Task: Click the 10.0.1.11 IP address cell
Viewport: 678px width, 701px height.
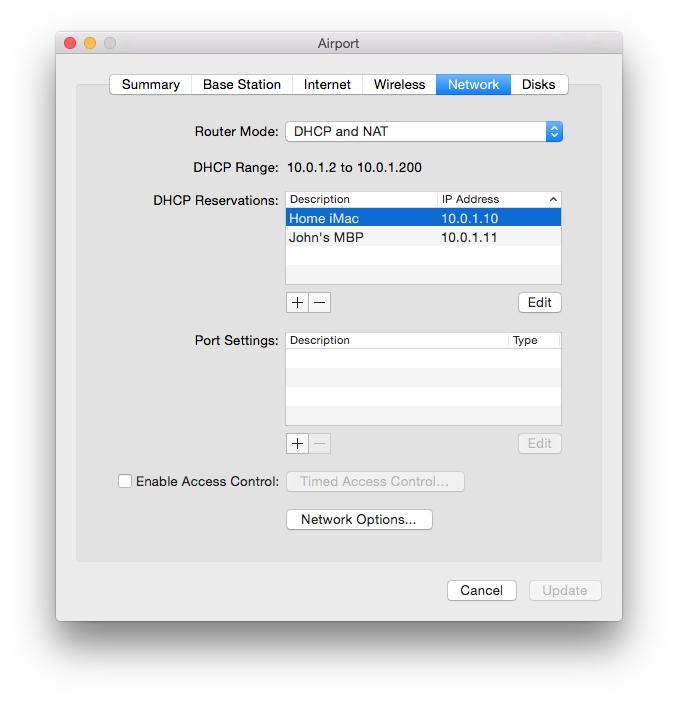Action: (x=469, y=237)
